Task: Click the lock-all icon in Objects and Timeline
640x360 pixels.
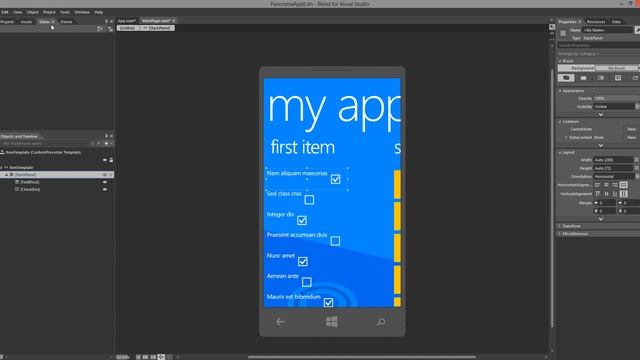Action: pos(111,160)
